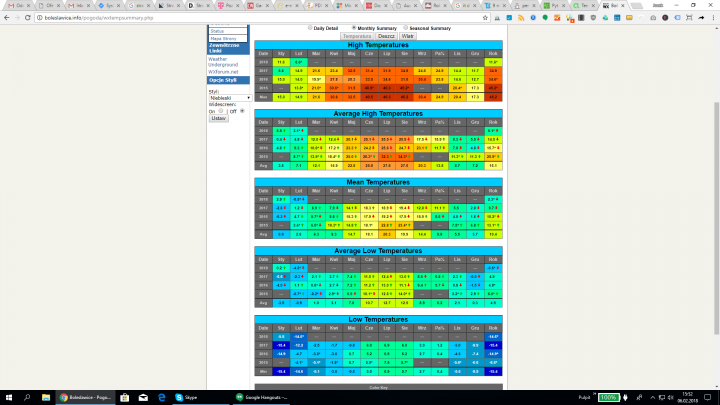The image size is (720, 405).
Task: Select the Seasonal Summary radio button
Action: point(407,27)
